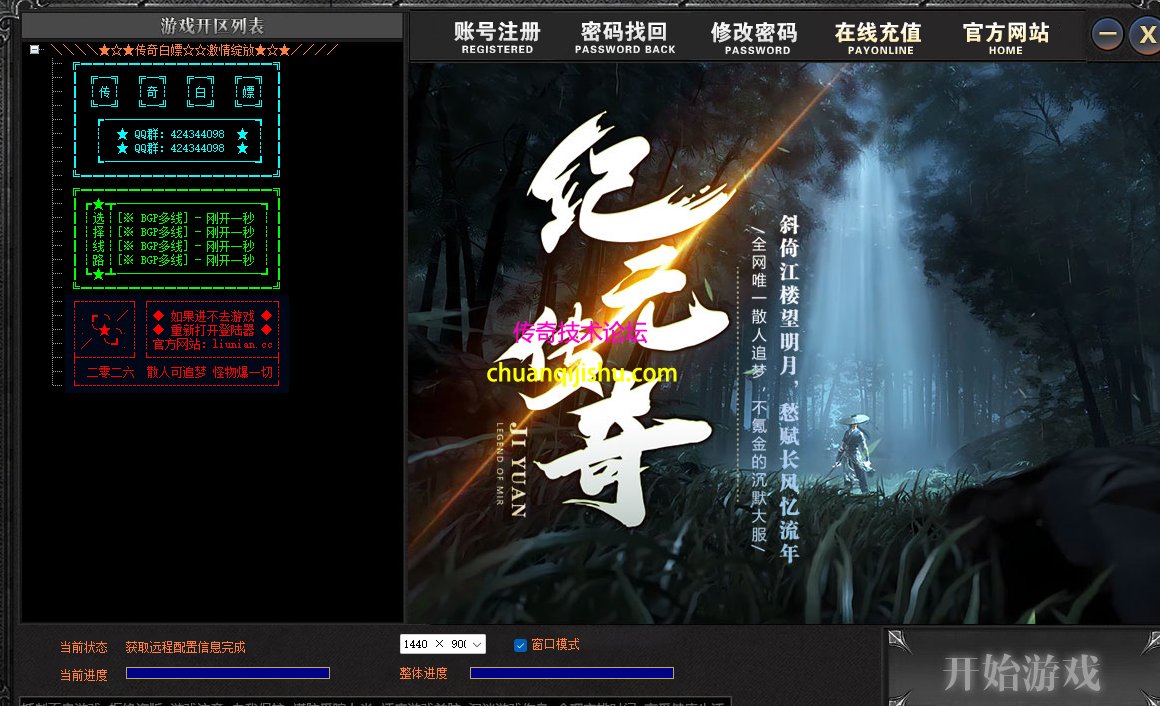
Task: Select the 白 character icon
Action: pos(199,90)
